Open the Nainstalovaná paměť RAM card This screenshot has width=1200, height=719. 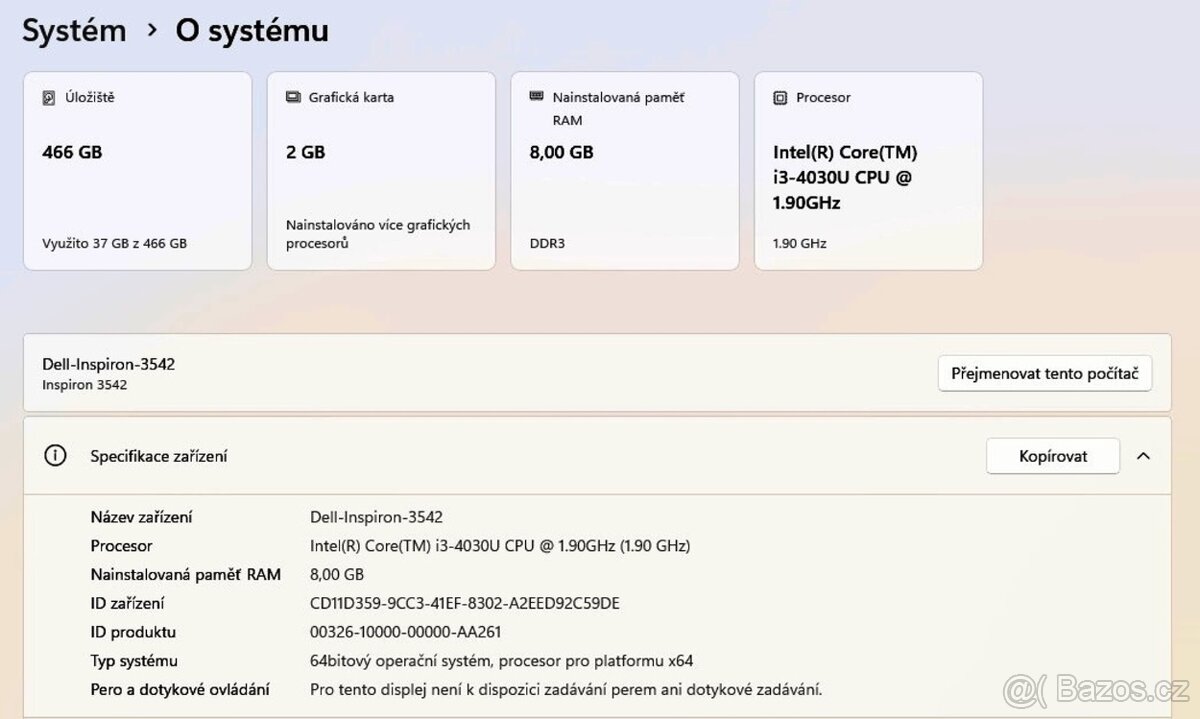point(625,171)
